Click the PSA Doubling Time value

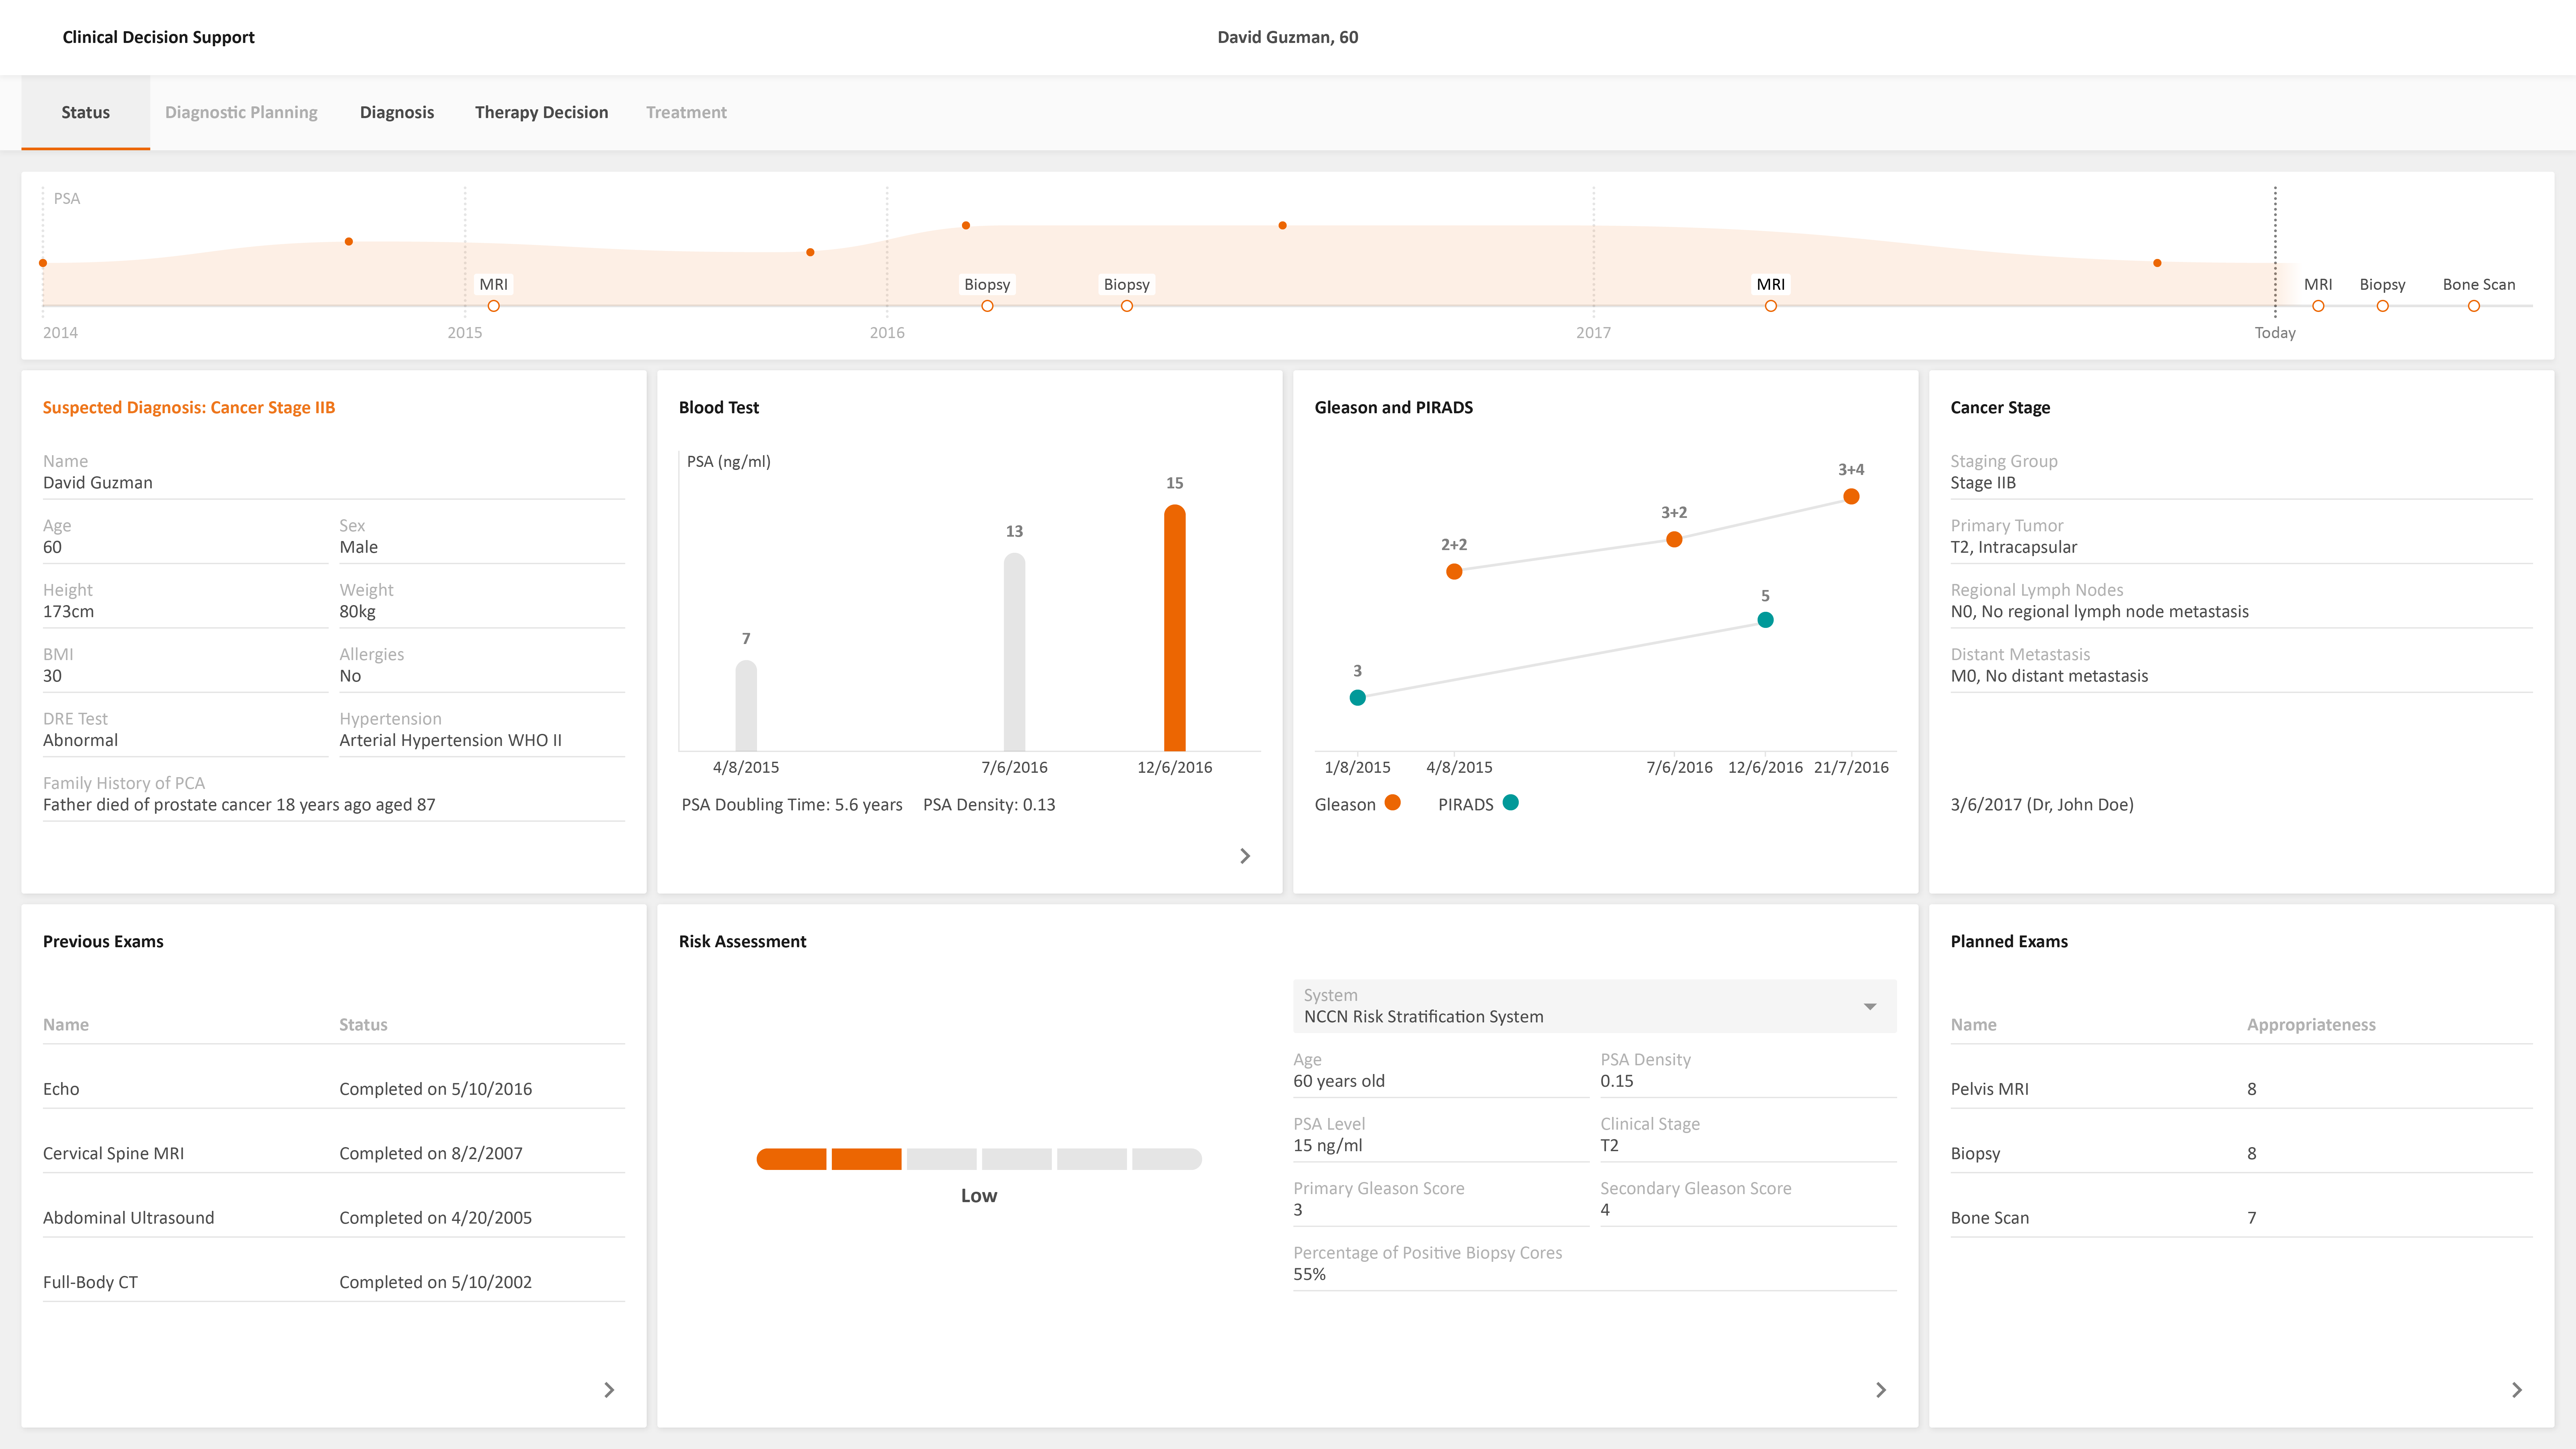pyautogui.click(x=792, y=805)
